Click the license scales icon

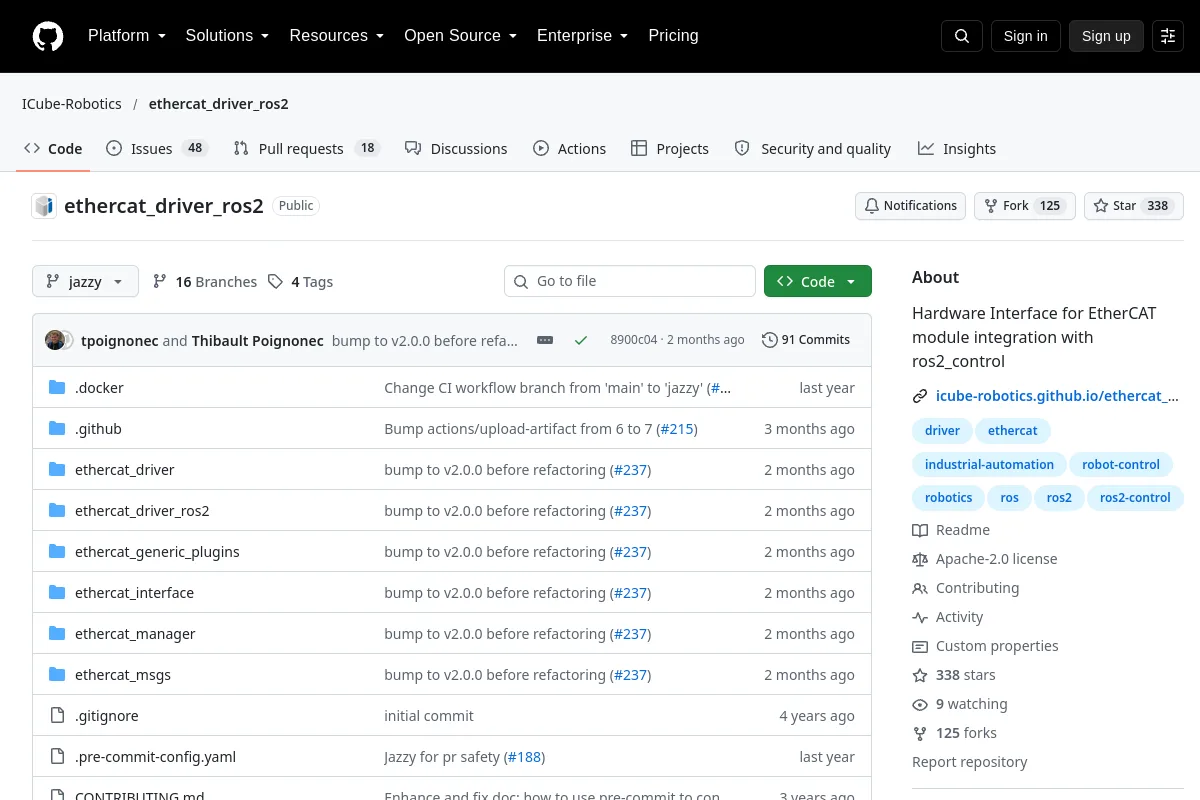coord(920,559)
